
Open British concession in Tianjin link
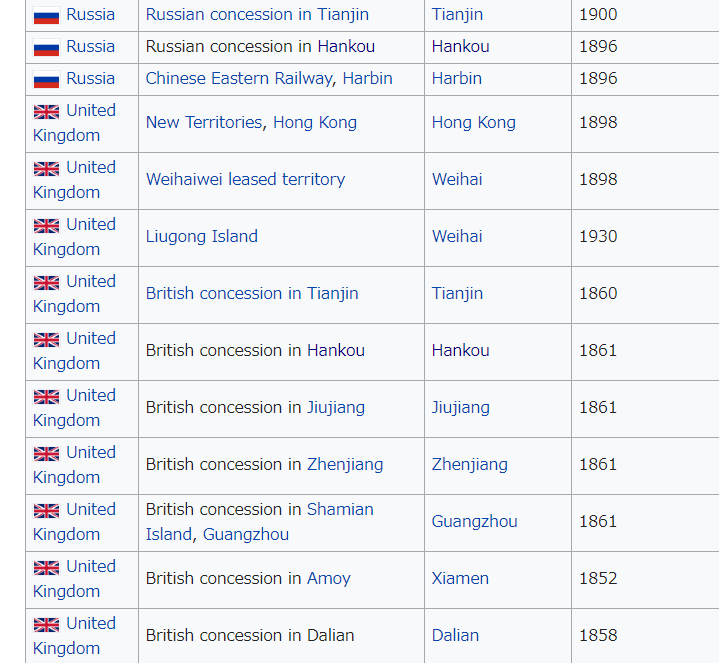coord(252,293)
